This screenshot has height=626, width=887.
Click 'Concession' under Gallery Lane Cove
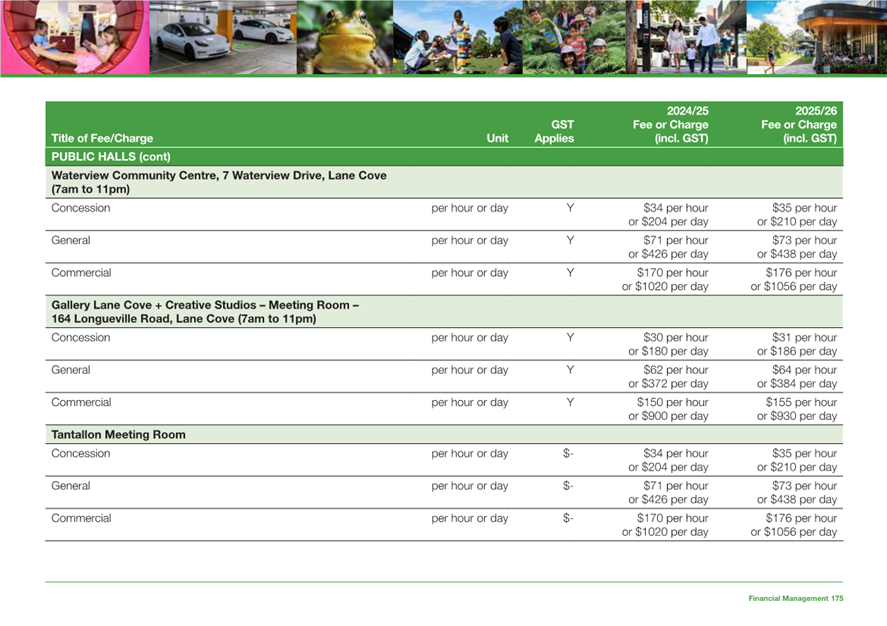tap(81, 337)
